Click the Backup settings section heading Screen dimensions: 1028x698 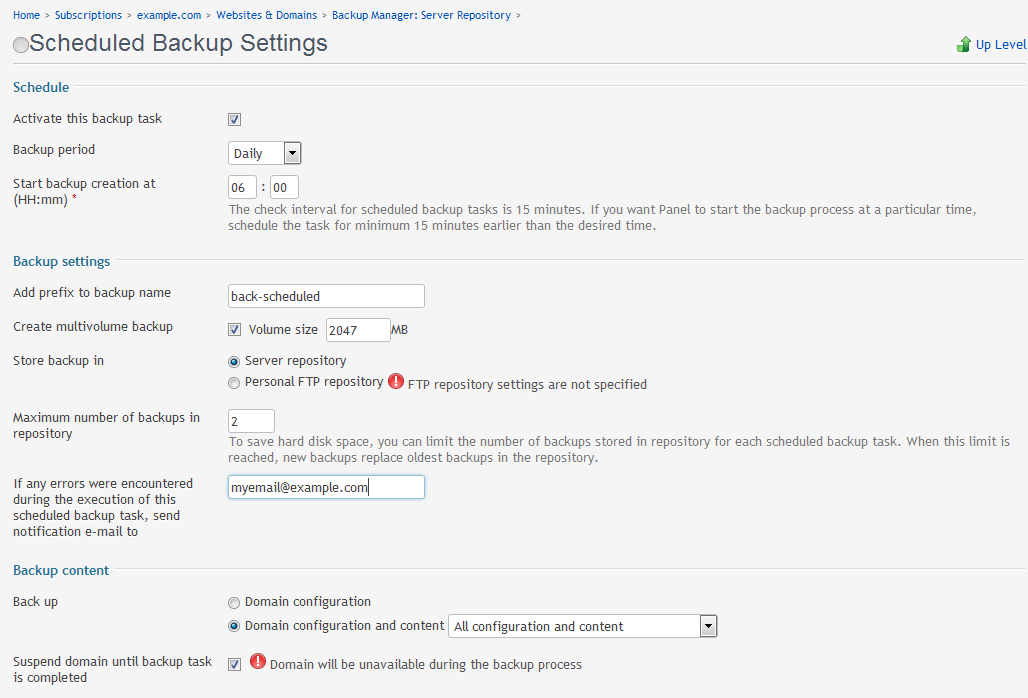[x=62, y=262]
